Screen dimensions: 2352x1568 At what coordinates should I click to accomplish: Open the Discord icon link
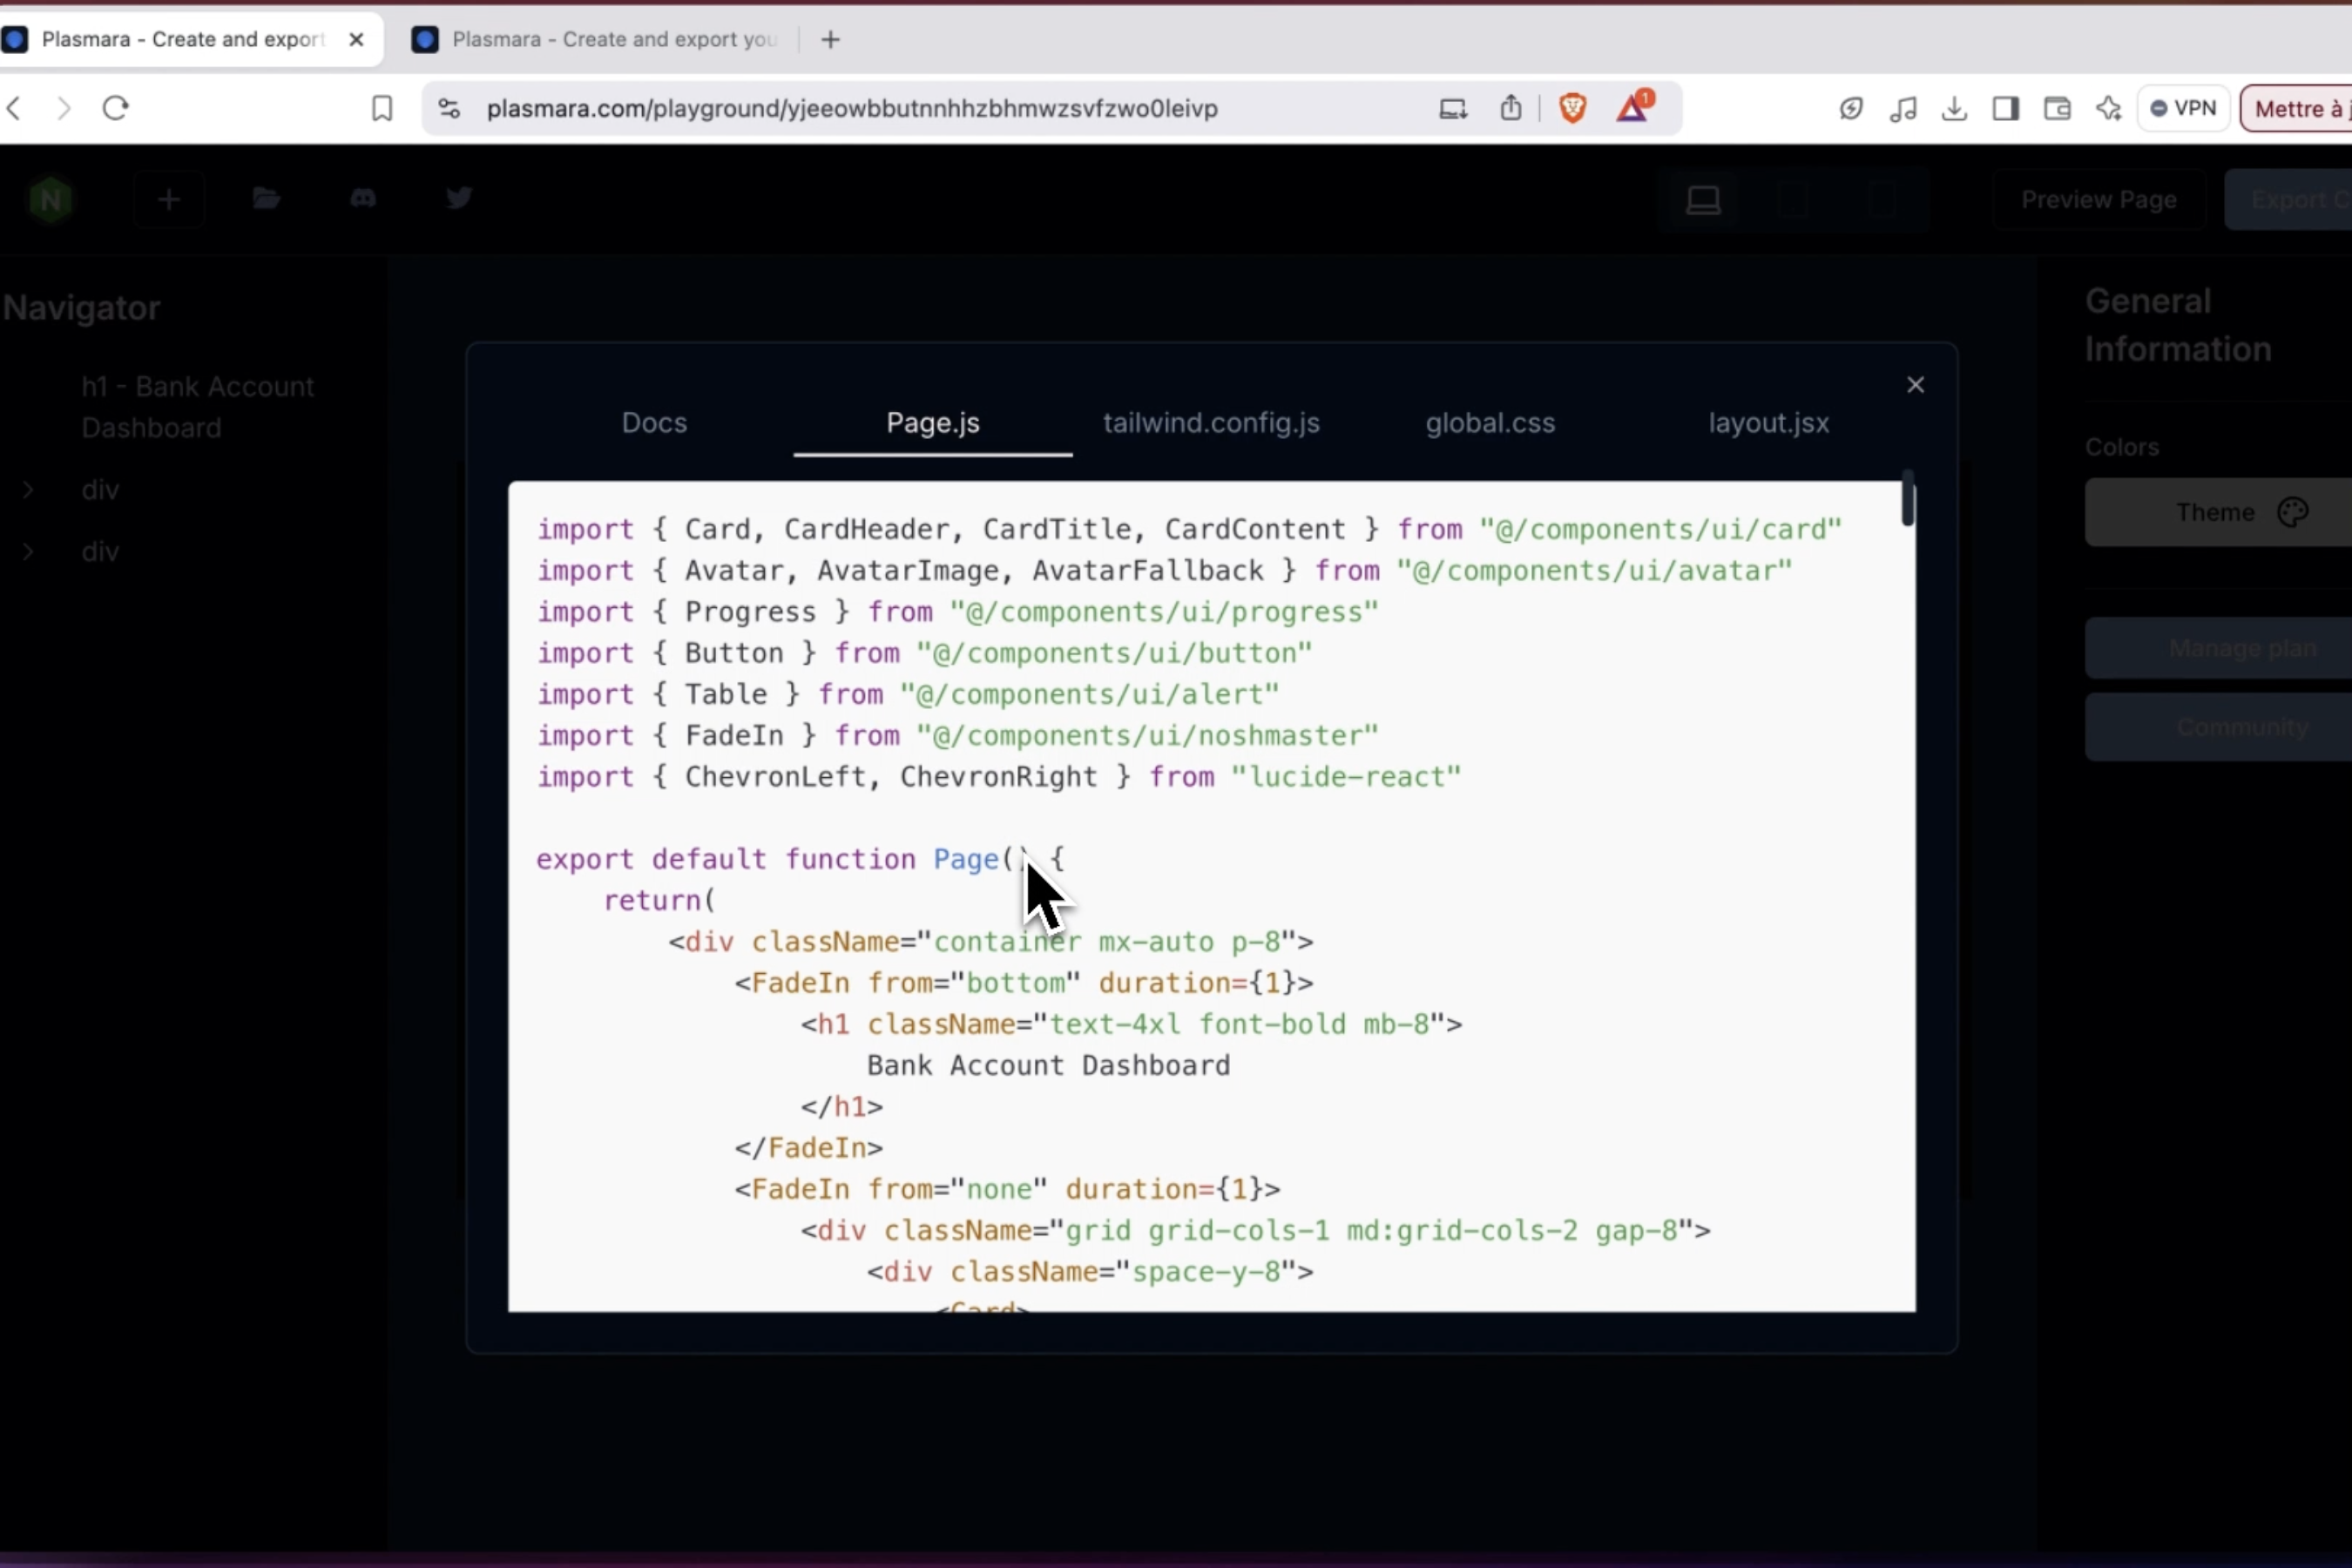click(x=363, y=198)
